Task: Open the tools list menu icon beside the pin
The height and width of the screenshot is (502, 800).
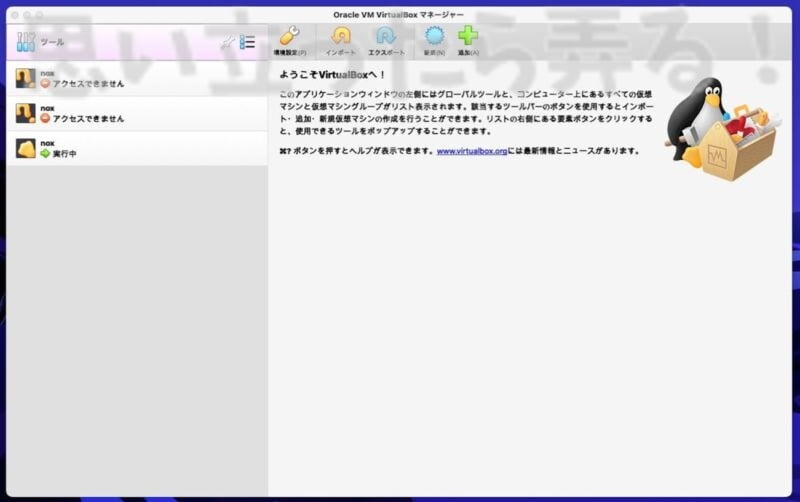Action: point(247,42)
